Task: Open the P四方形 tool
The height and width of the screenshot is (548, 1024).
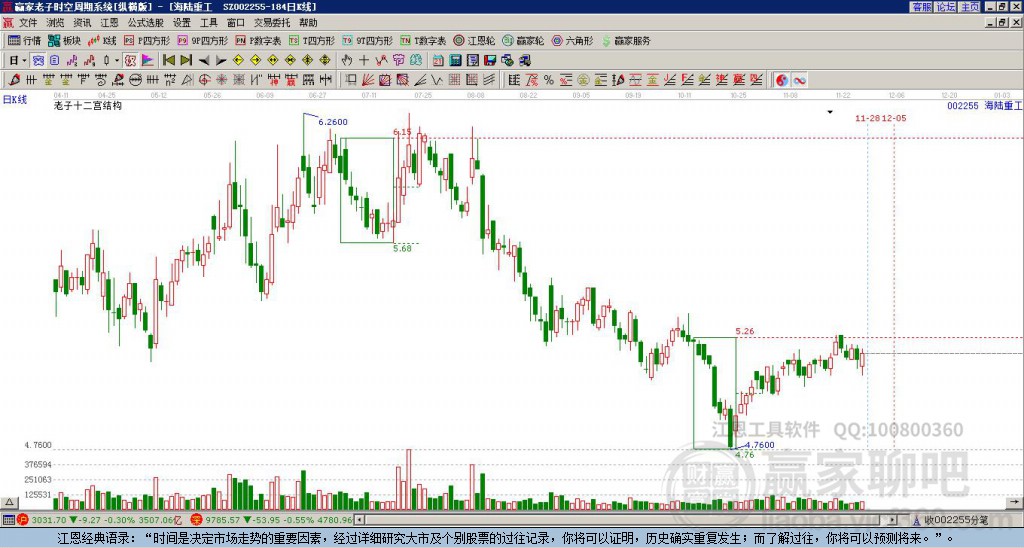Action: [147, 40]
